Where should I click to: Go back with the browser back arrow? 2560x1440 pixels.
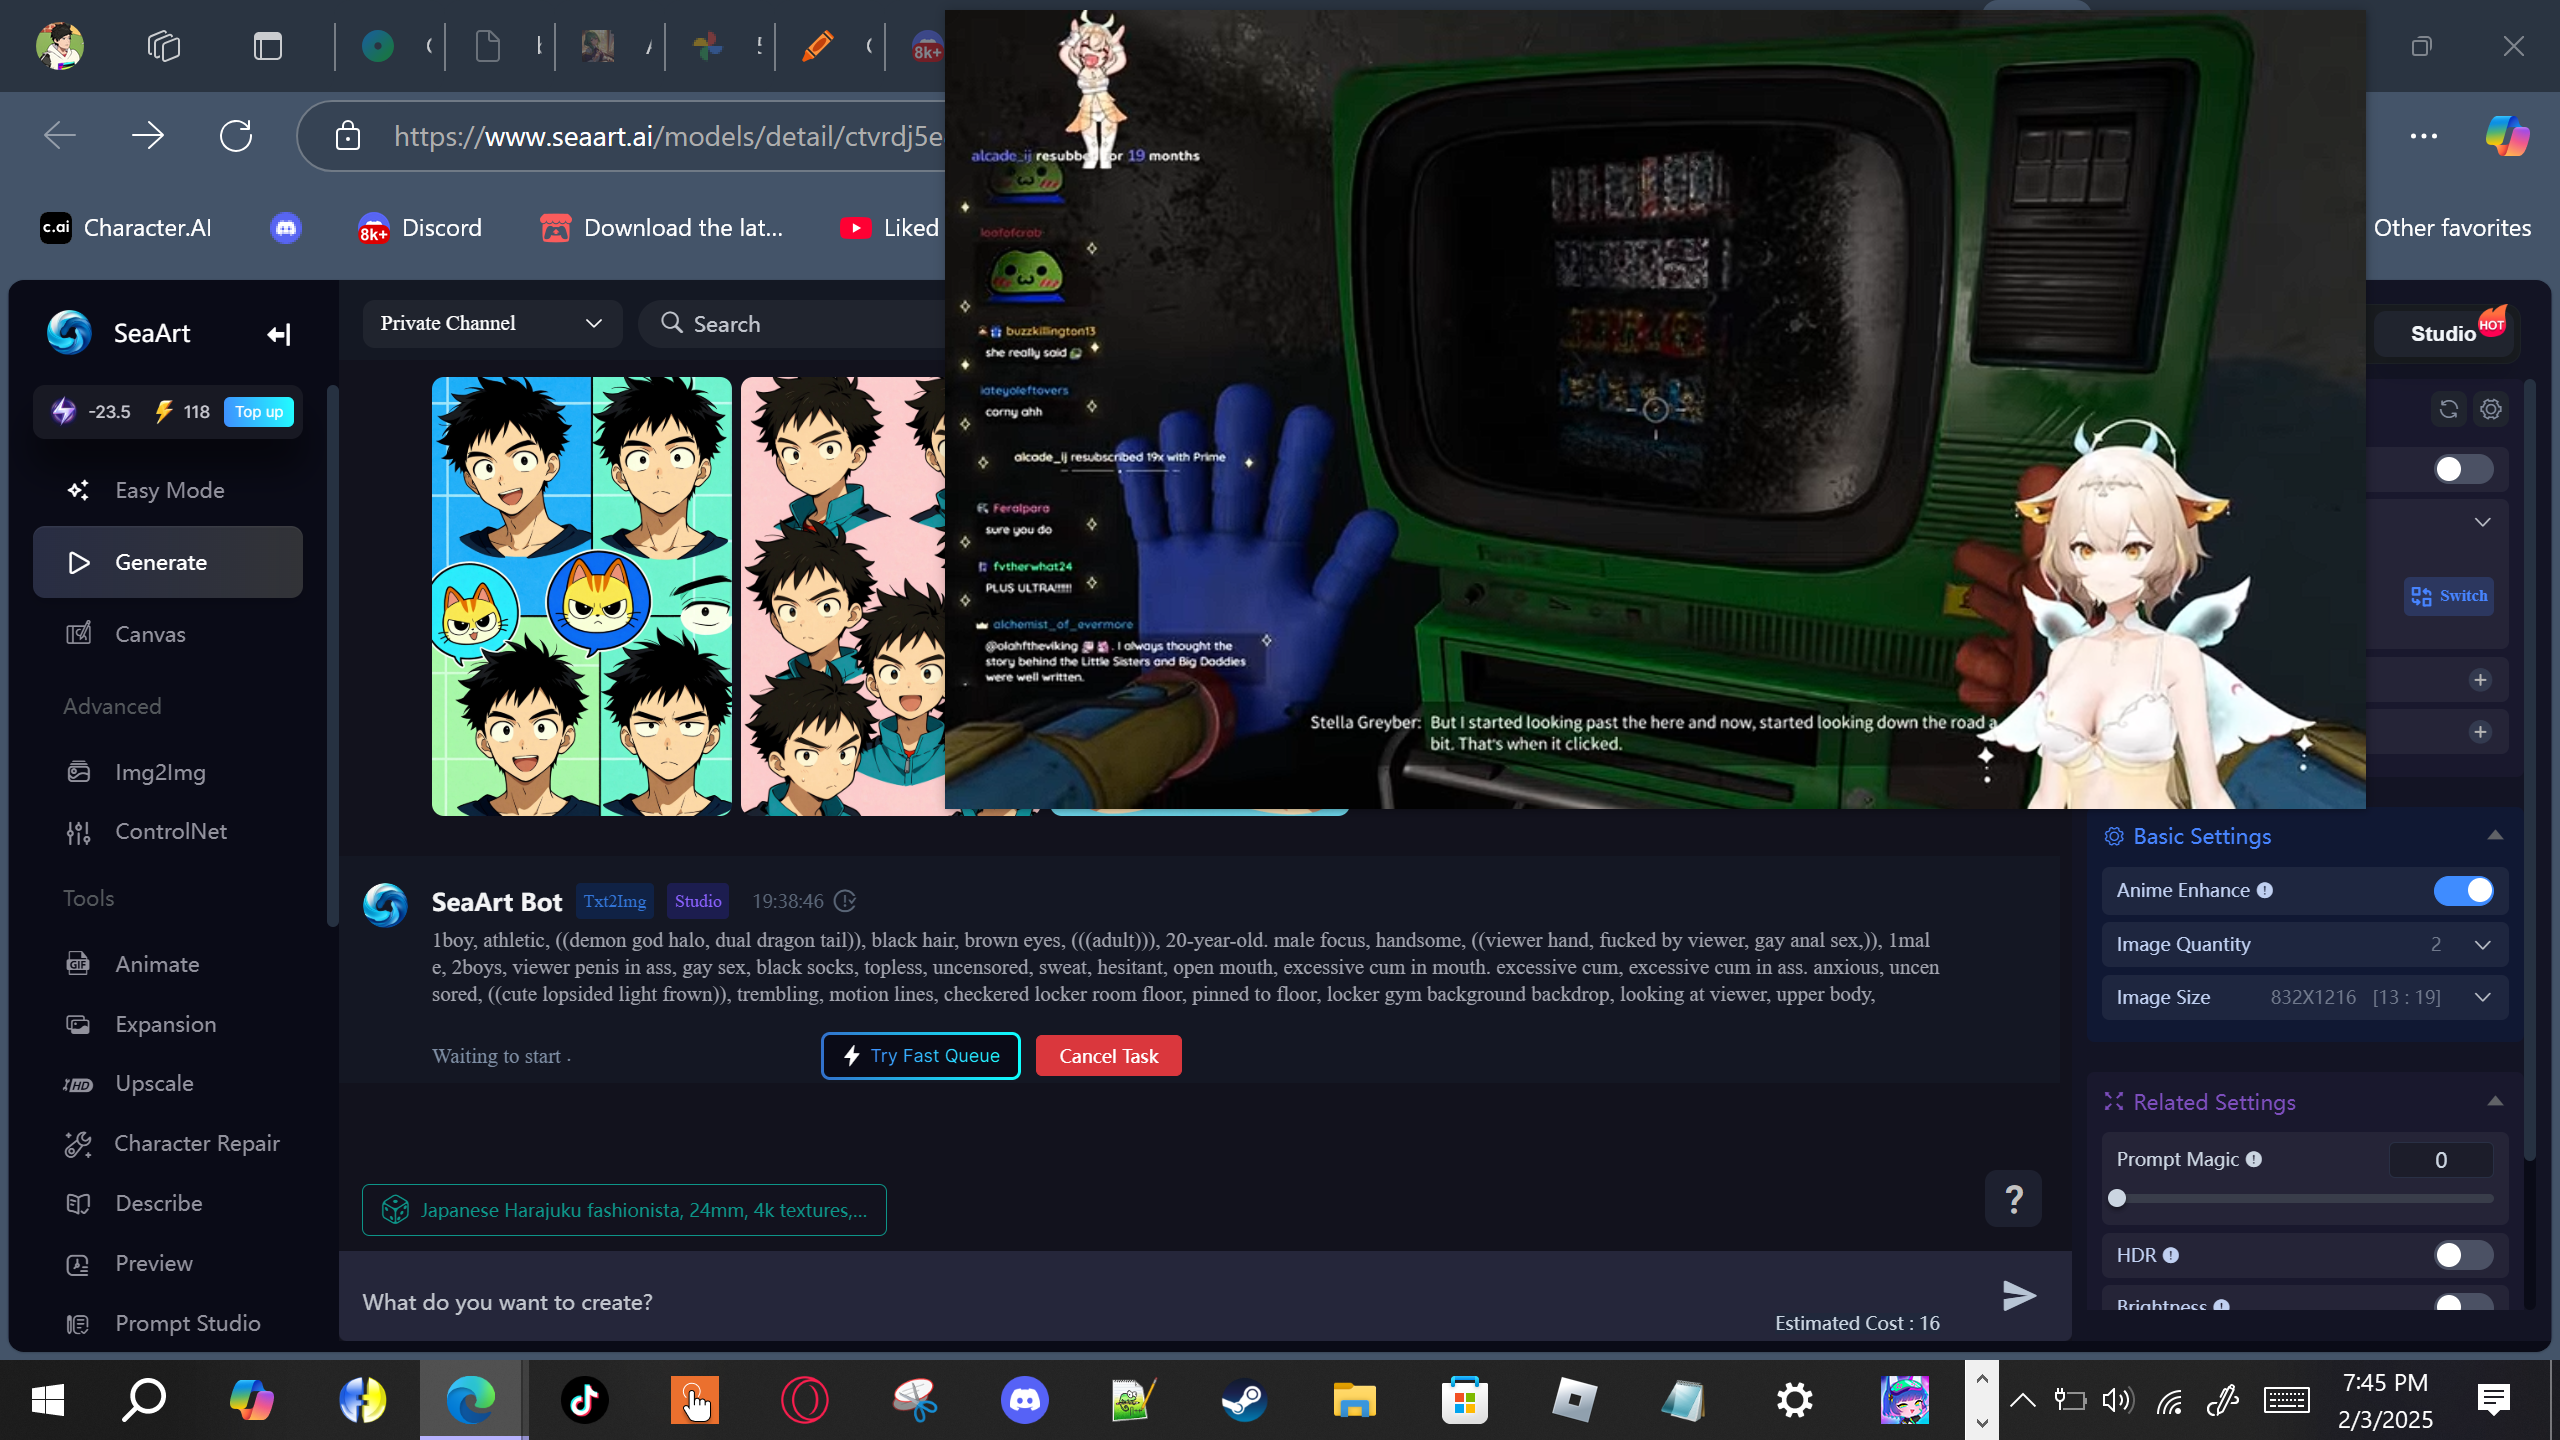(x=60, y=135)
